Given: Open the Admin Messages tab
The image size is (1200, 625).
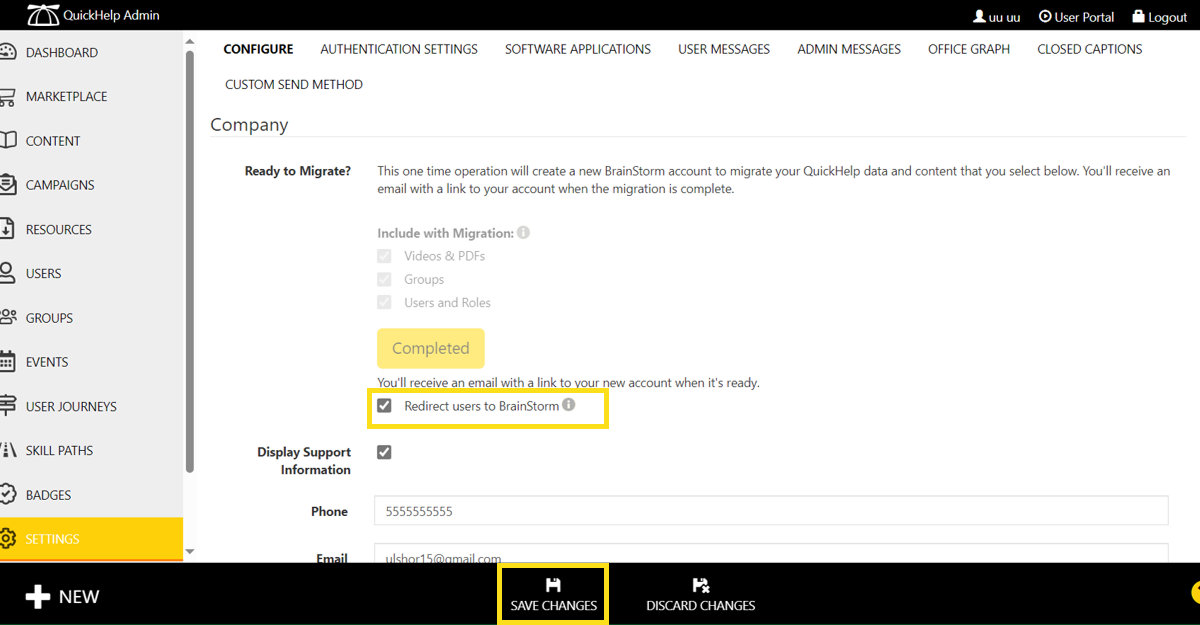Looking at the screenshot, I should point(849,49).
